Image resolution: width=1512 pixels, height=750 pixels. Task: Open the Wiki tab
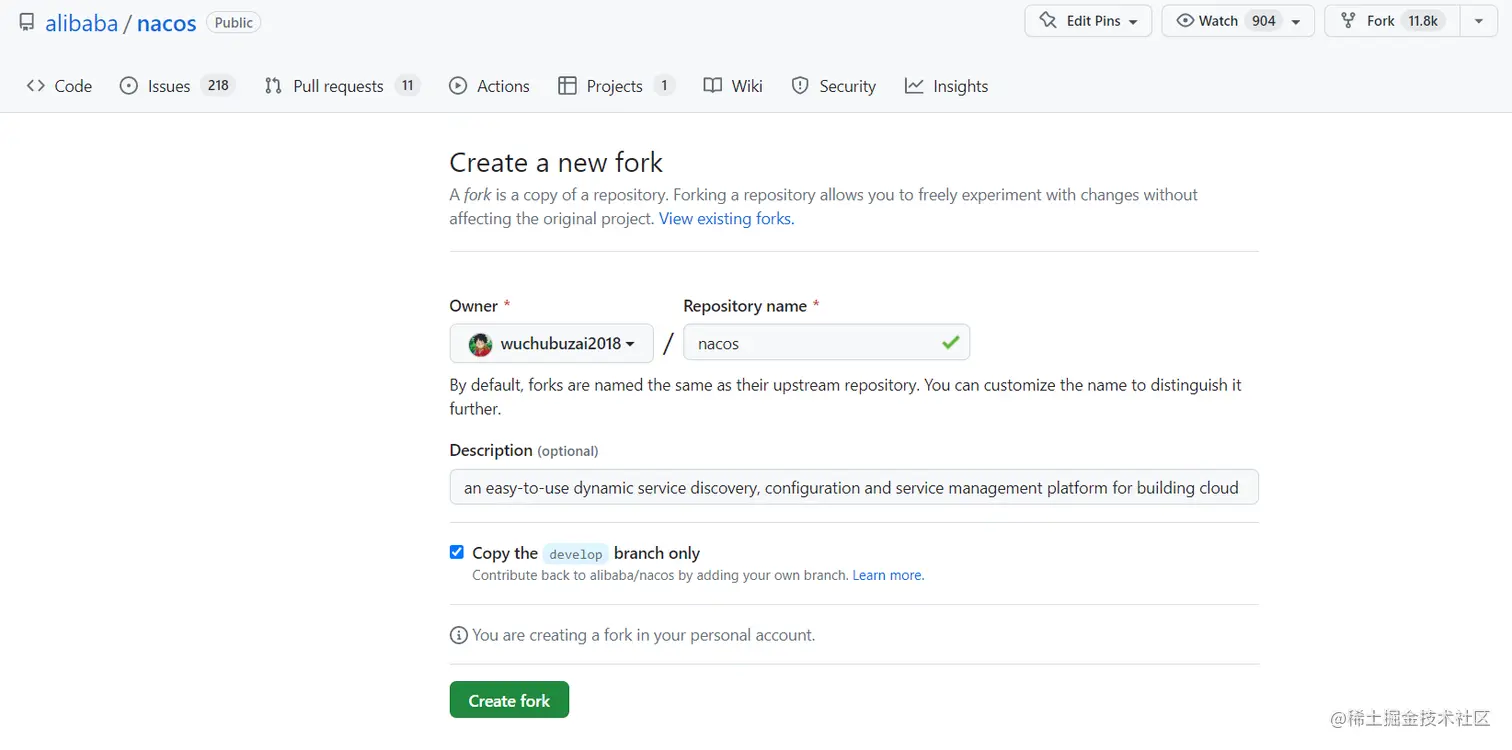coord(733,86)
